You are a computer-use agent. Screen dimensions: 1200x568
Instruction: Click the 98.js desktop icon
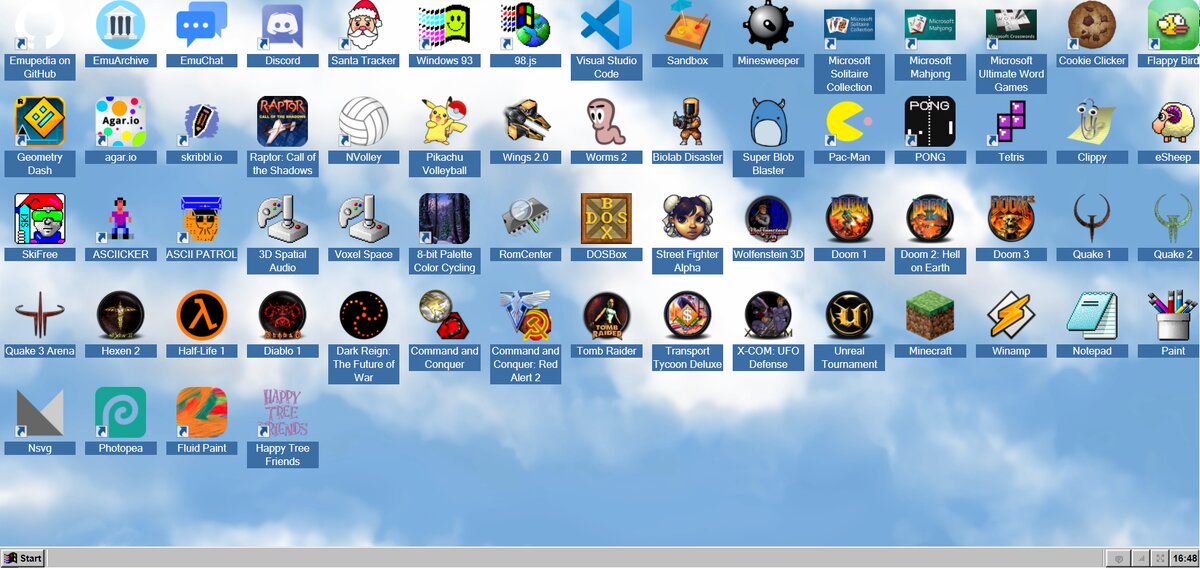pos(525,25)
